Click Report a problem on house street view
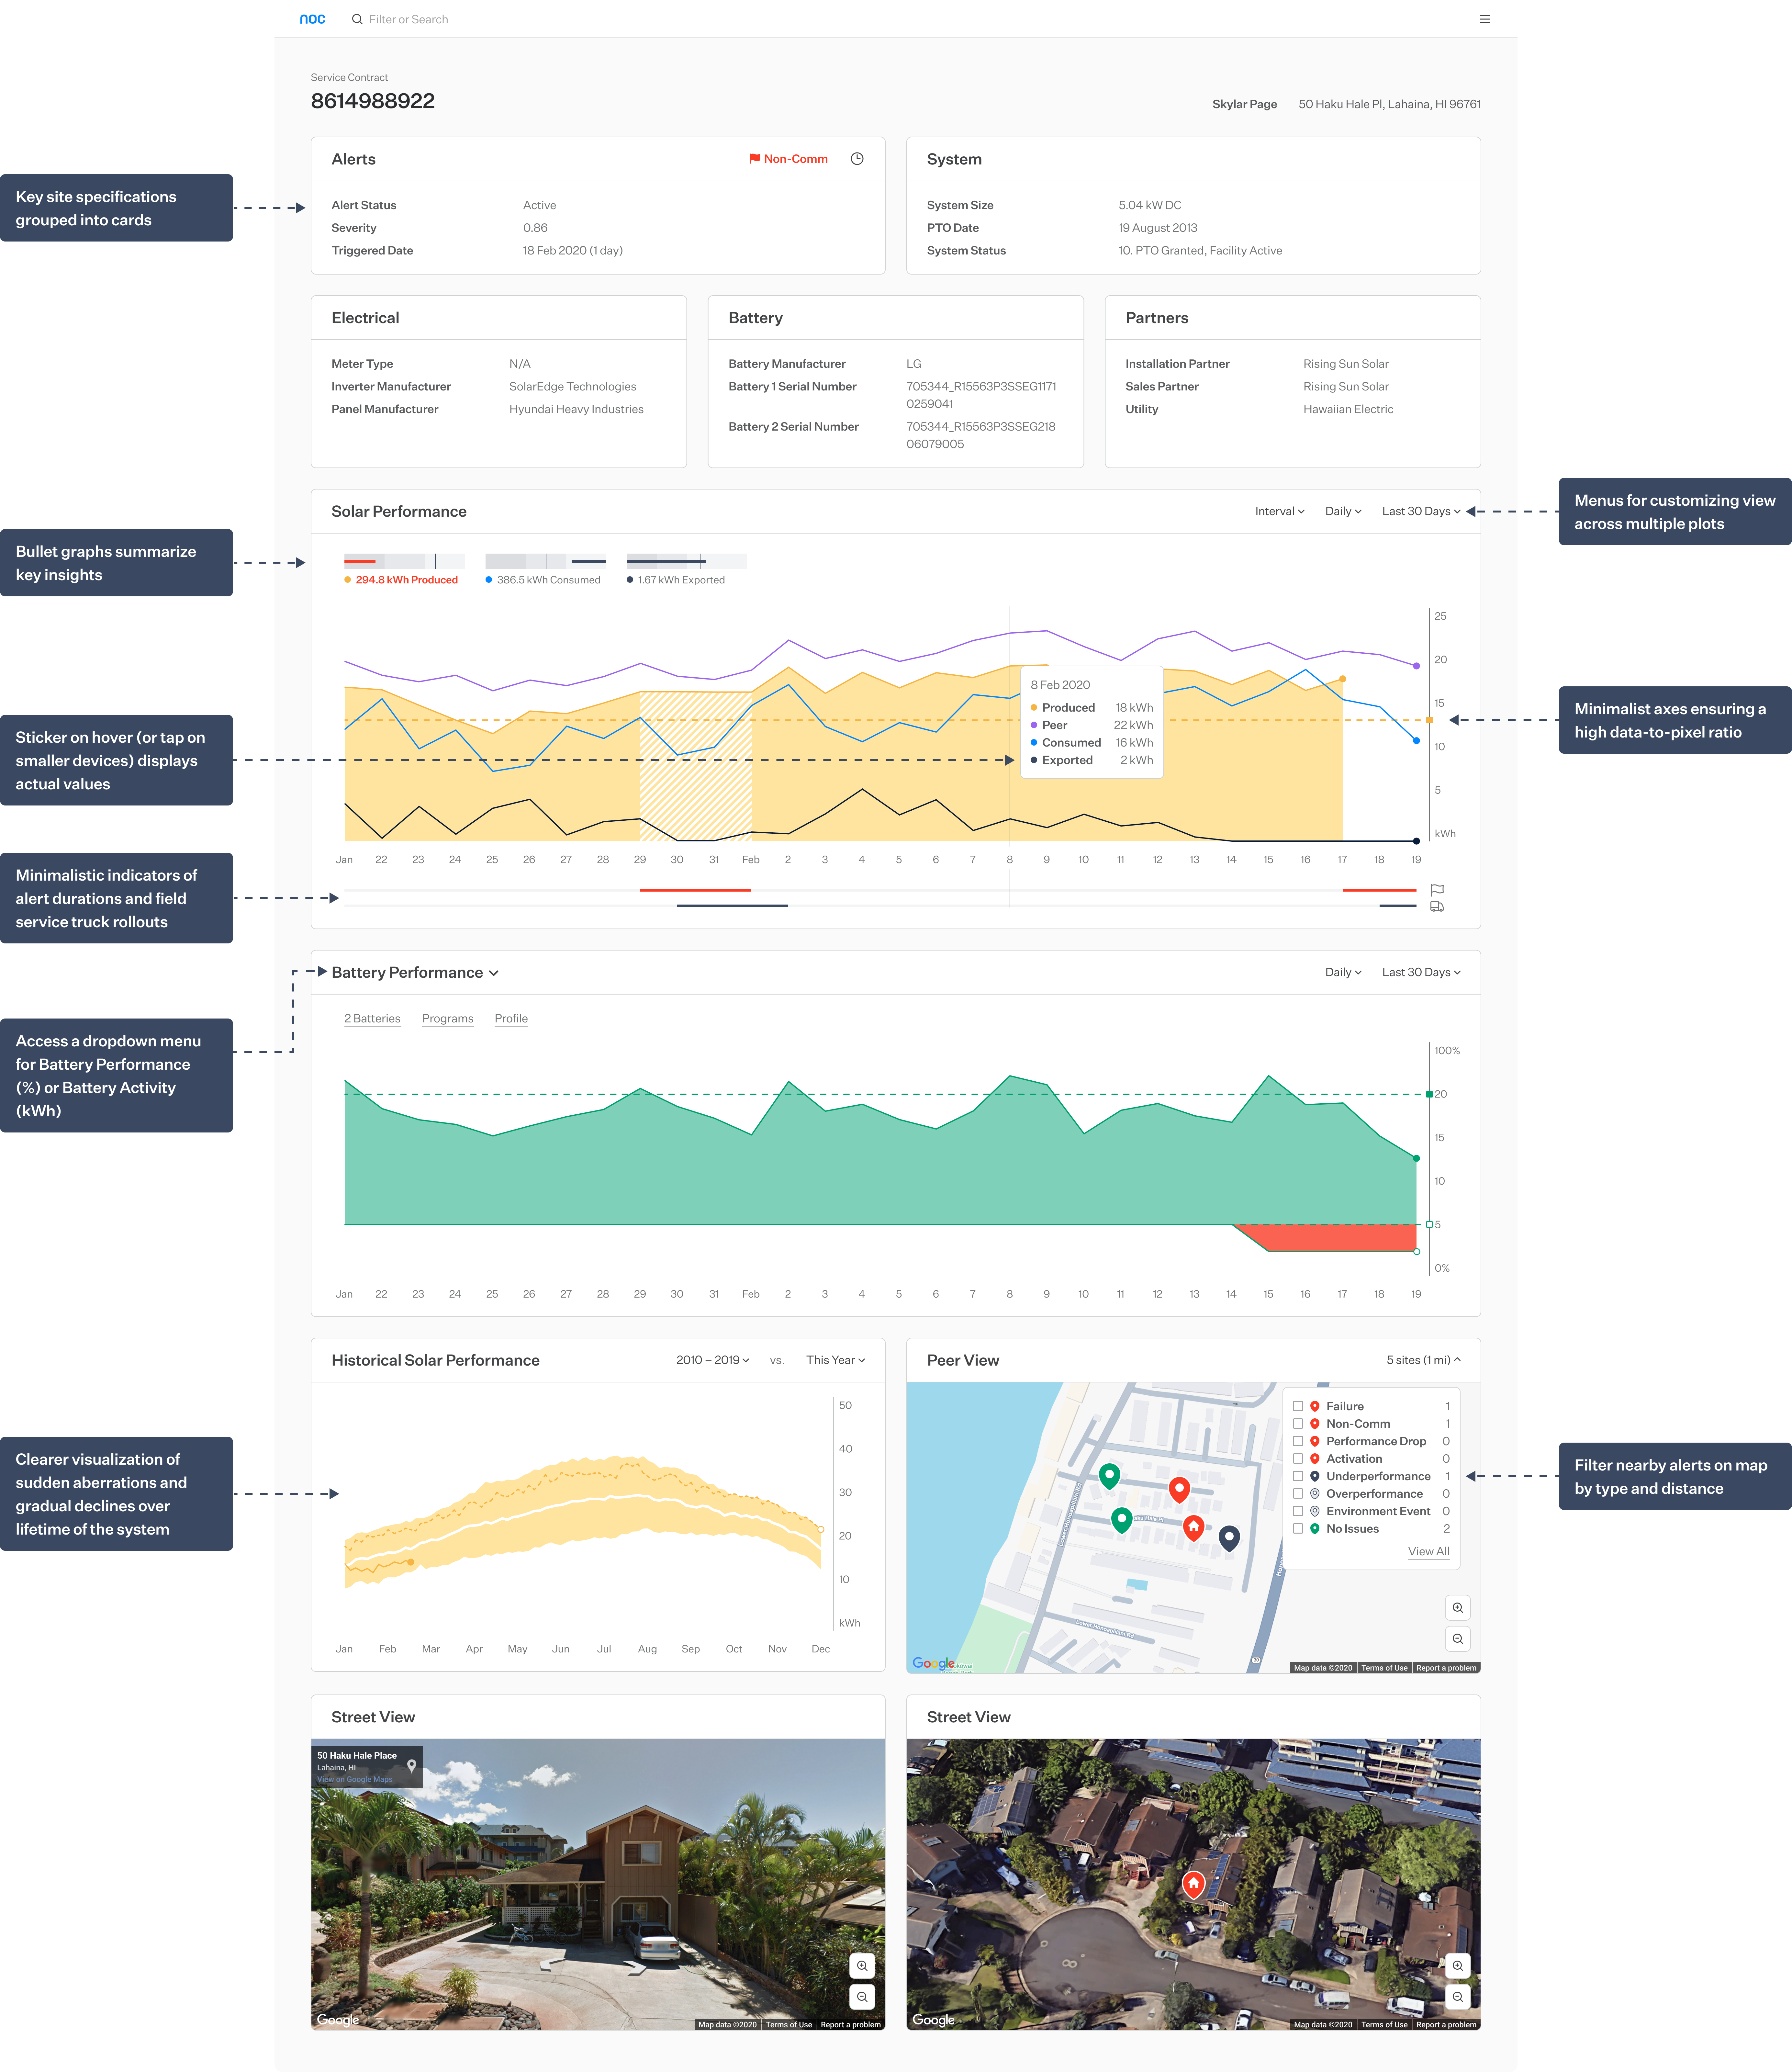Screen dimensions: 1792x2072 coord(851,2025)
